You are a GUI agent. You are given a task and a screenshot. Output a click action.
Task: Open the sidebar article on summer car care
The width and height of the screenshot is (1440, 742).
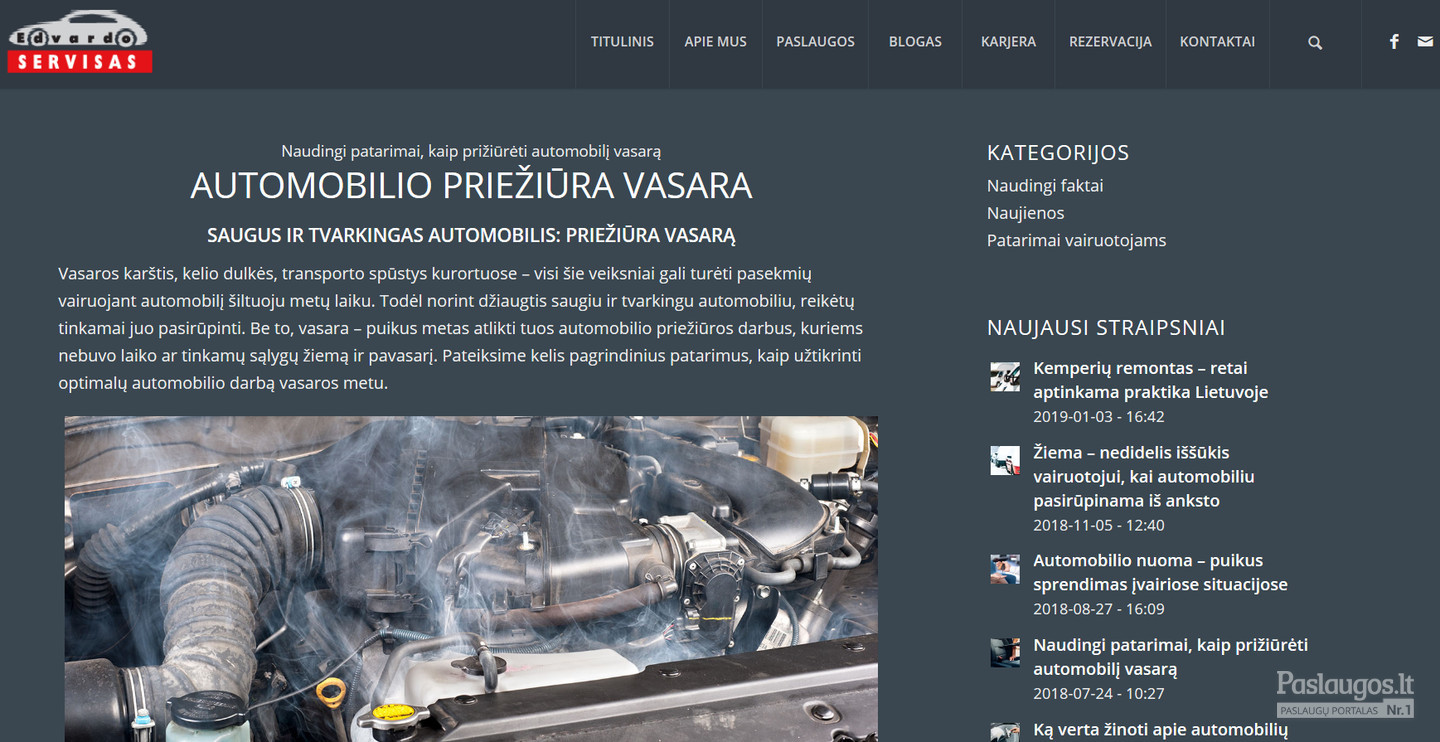[1171, 657]
